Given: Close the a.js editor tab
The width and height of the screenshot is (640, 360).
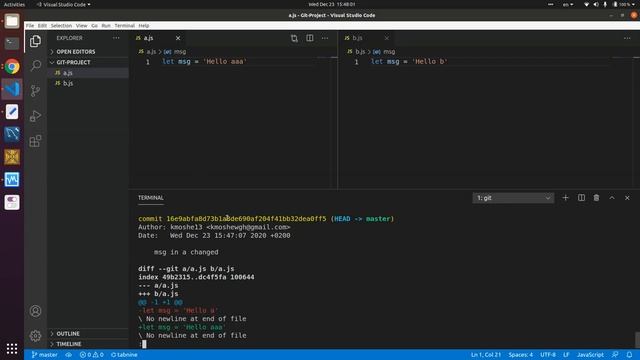Looking at the screenshot, I should (x=178, y=38).
